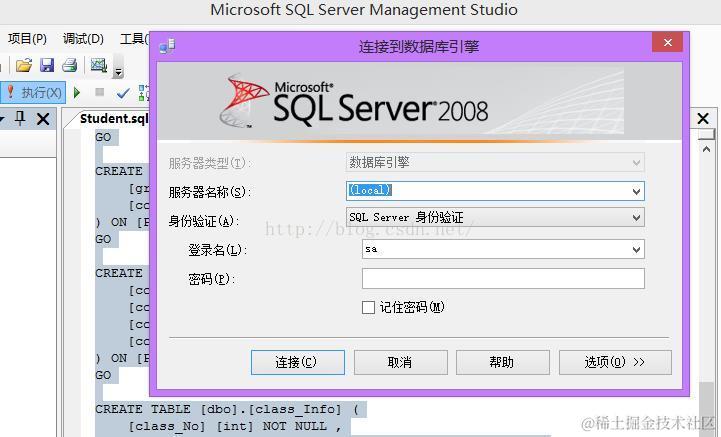The image size is (721, 437).
Task: Click the dialog's connection icon in title bar
Action: coord(167,46)
